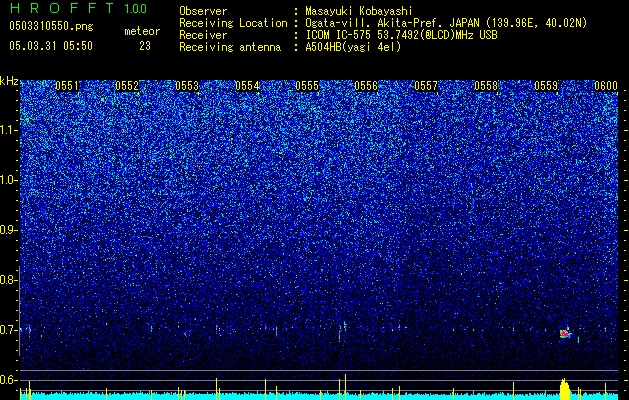Viewport: 629px width, 400px height.
Task: Click the 1.0 kHz axis label
Action: (8, 180)
